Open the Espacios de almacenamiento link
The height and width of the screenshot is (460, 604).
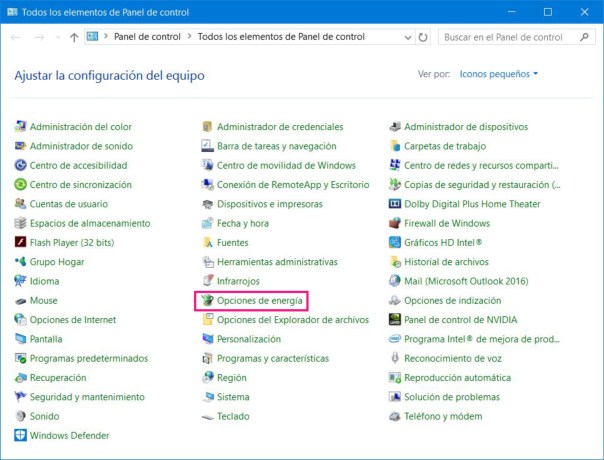click(90, 223)
